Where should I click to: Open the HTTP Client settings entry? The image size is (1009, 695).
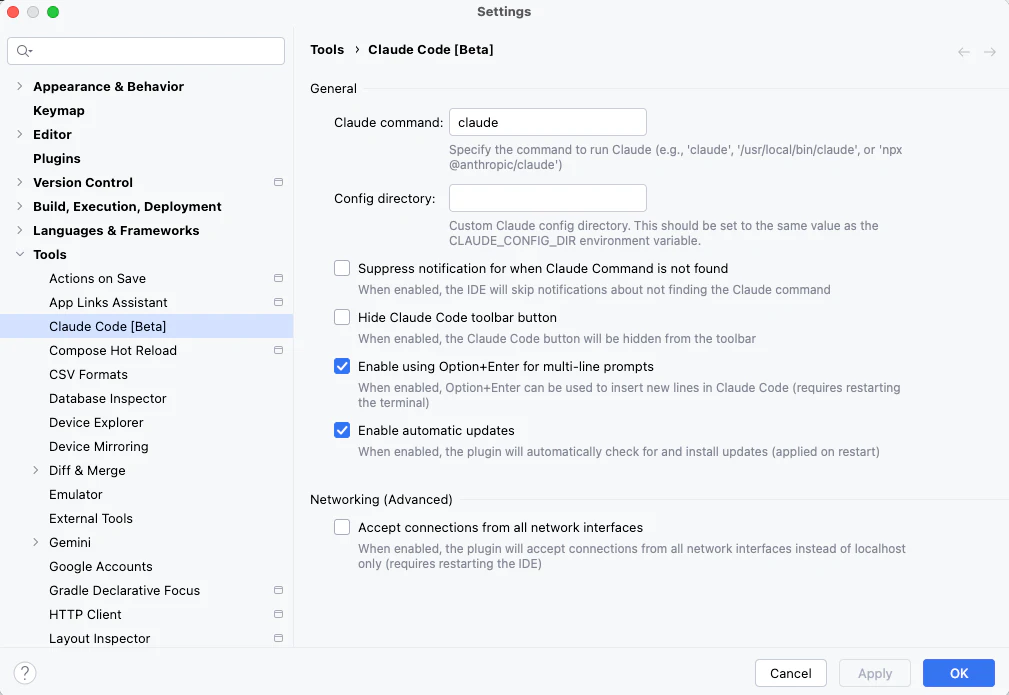coord(85,614)
